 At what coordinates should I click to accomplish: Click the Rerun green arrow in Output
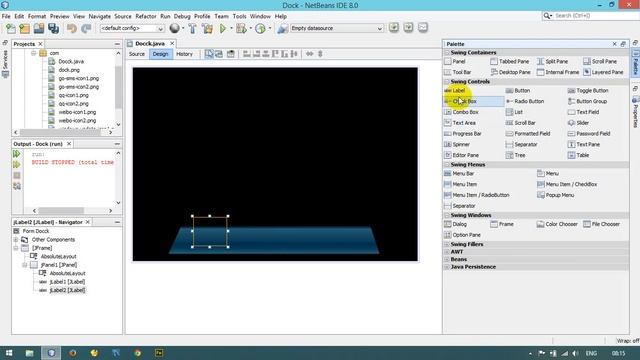[17, 154]
